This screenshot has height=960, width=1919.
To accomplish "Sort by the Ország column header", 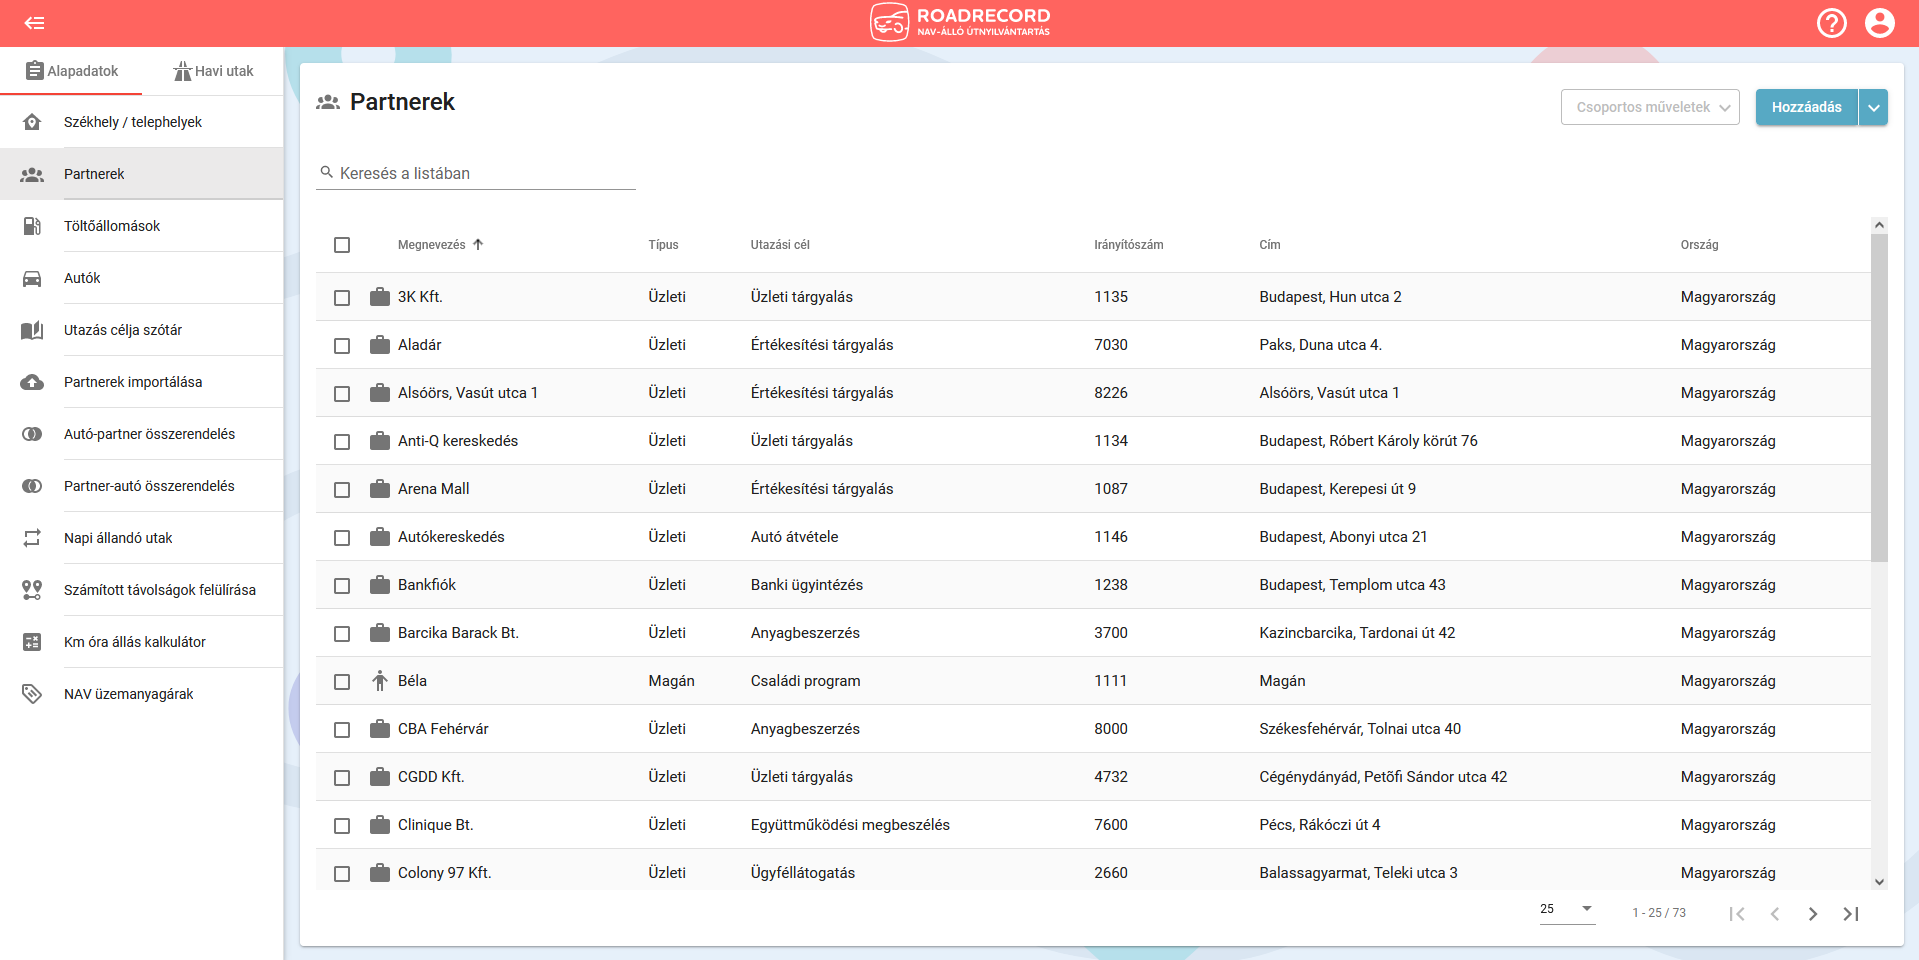I will click(x=1699, y=245).
